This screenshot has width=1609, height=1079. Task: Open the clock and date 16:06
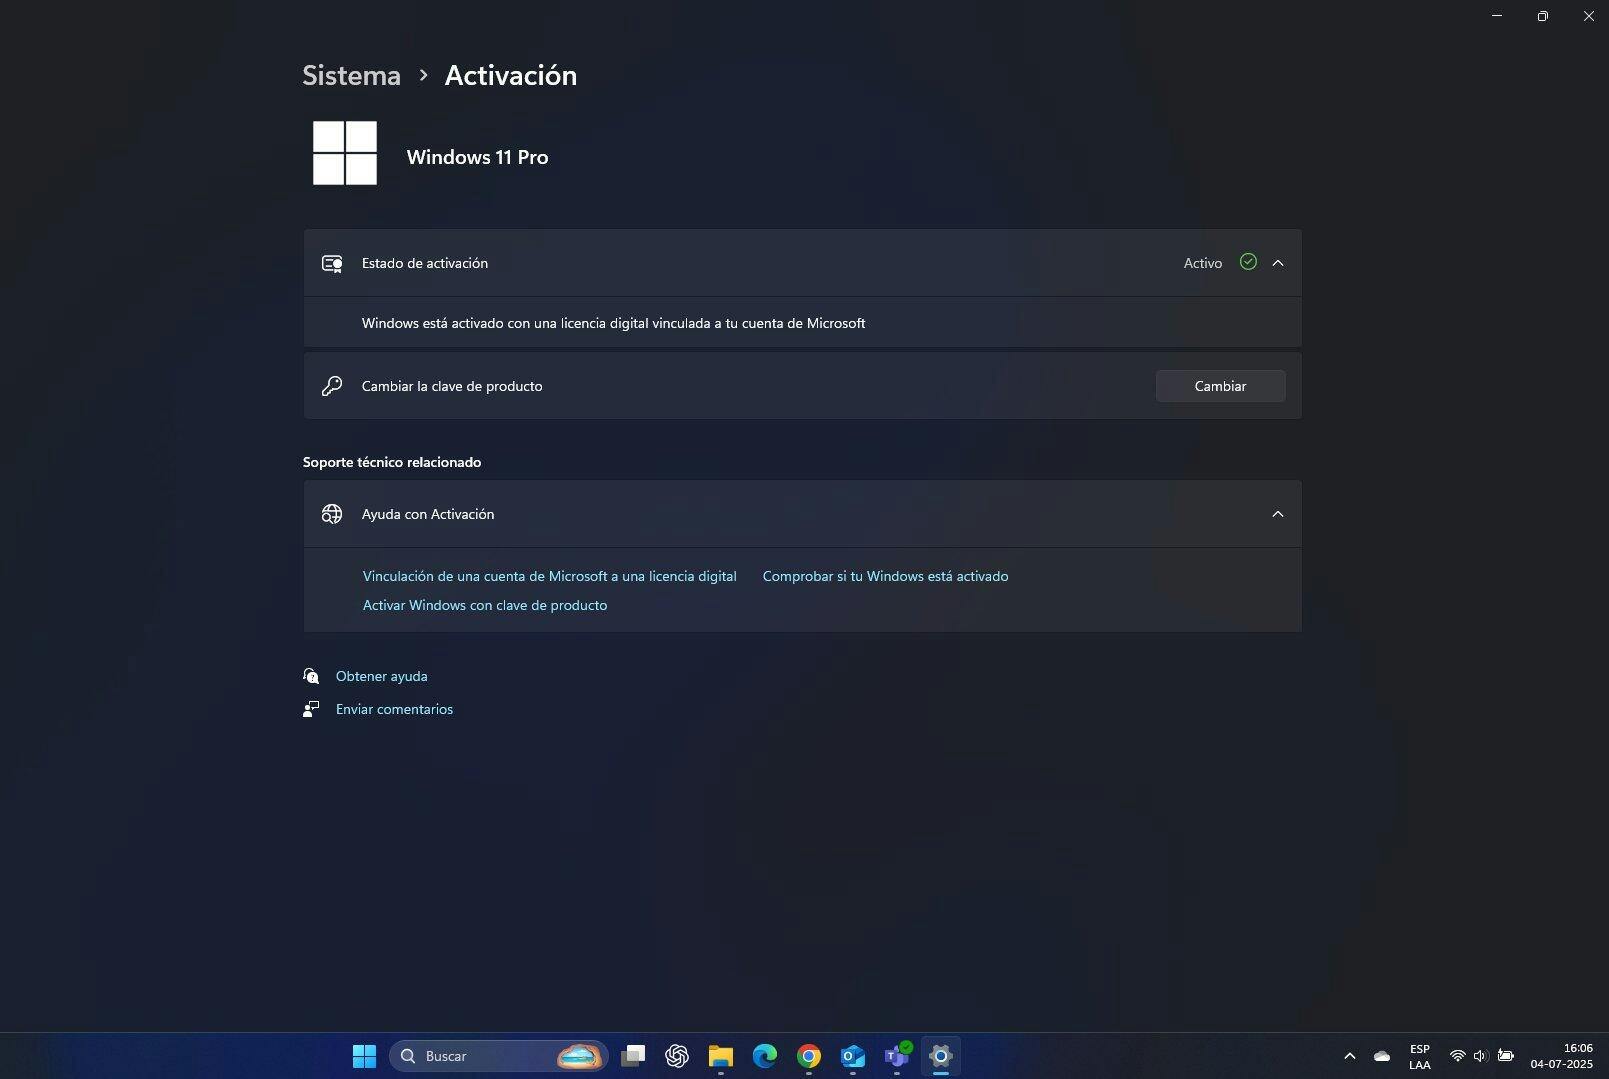(x=1561, y=1056)
